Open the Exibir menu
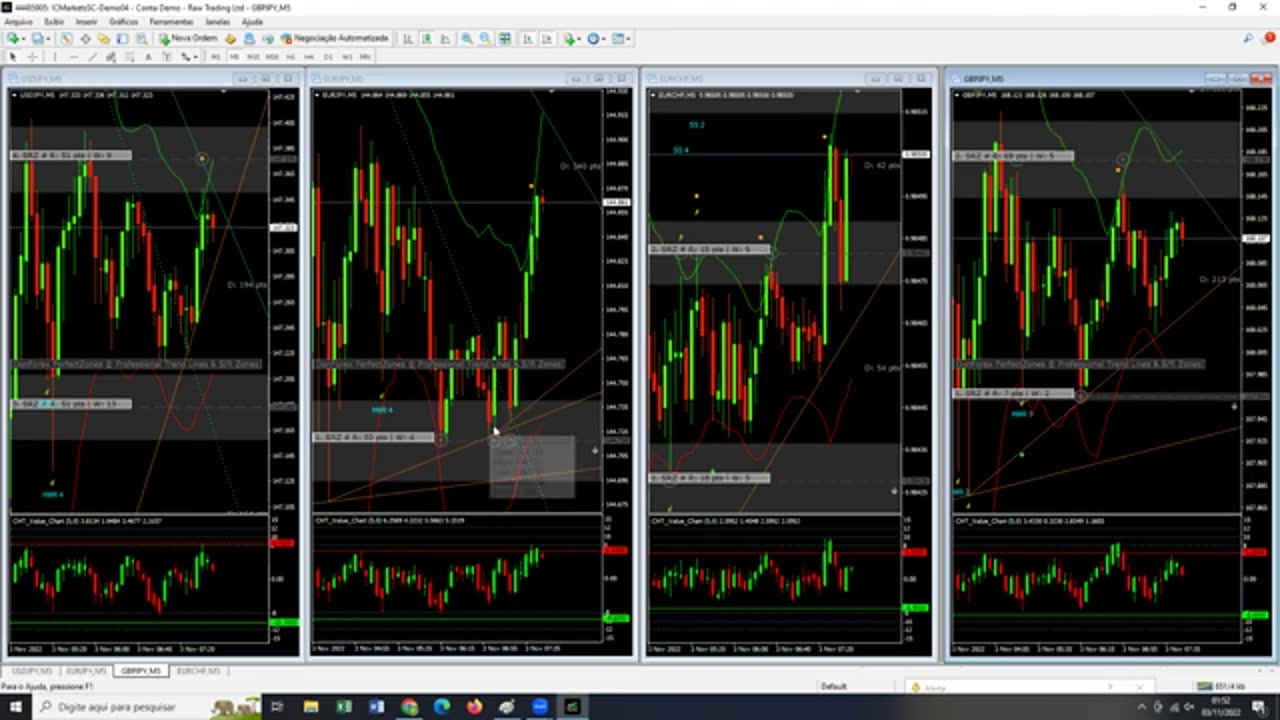1280x720 pixels. click(x=54, y=21)
